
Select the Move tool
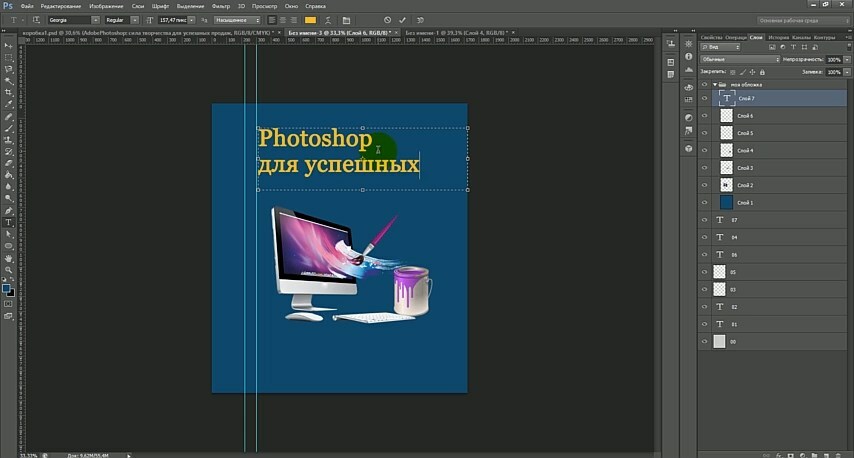(x=8, y=46)
